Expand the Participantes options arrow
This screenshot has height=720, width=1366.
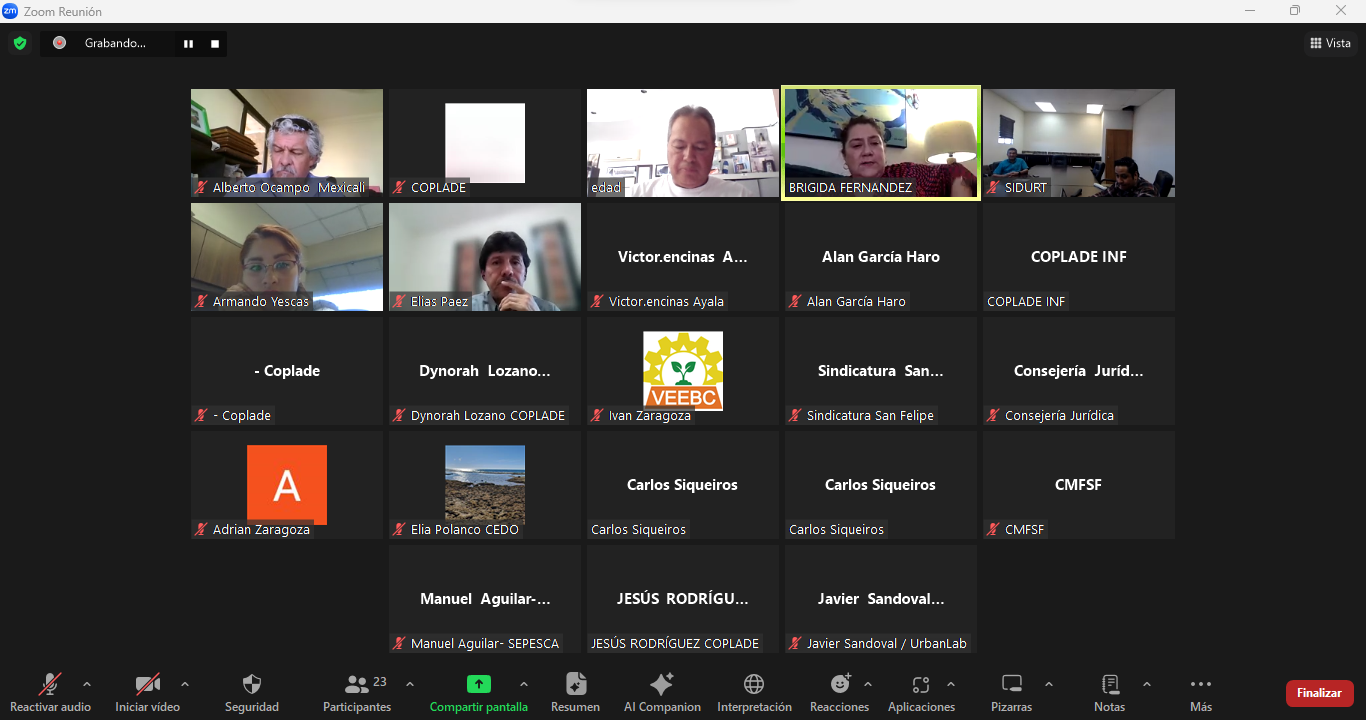tap(410, 684)
